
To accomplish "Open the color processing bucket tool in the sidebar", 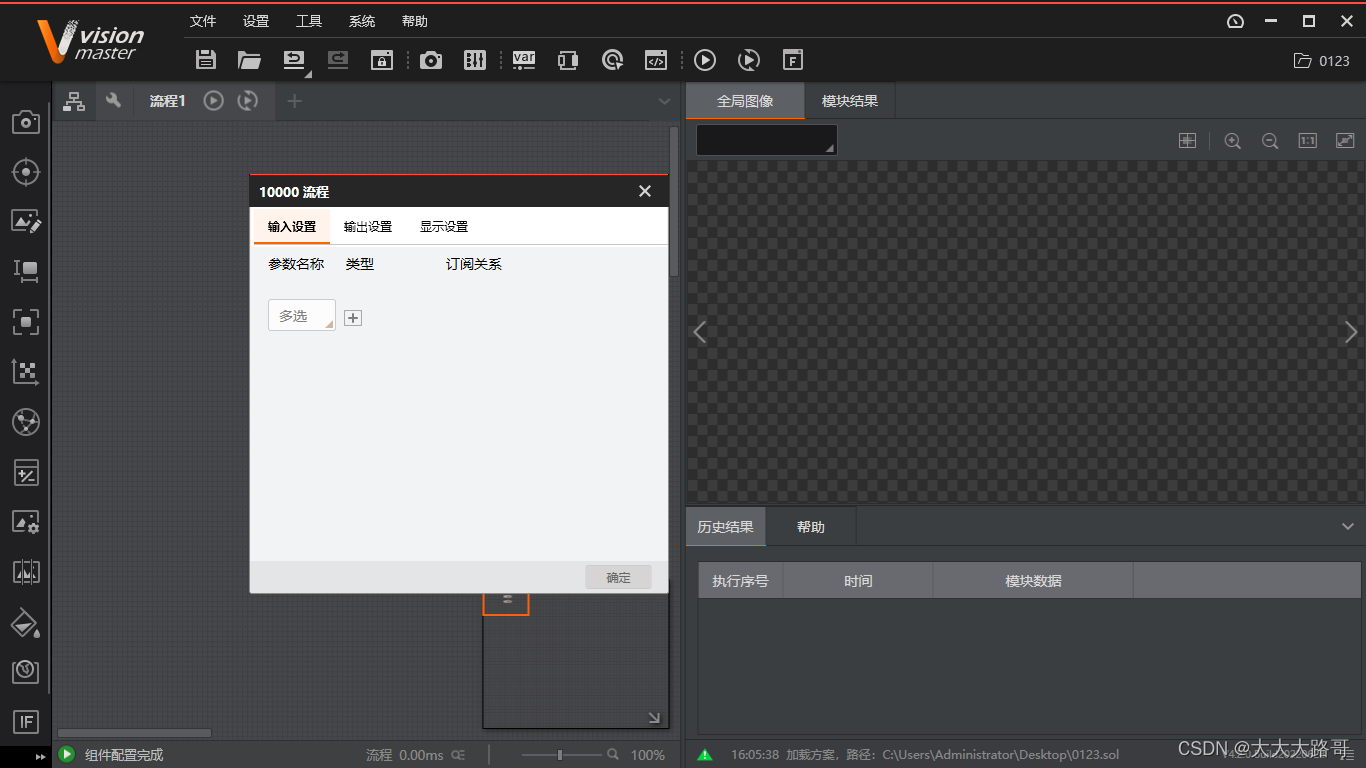I will tap(26, 622).
